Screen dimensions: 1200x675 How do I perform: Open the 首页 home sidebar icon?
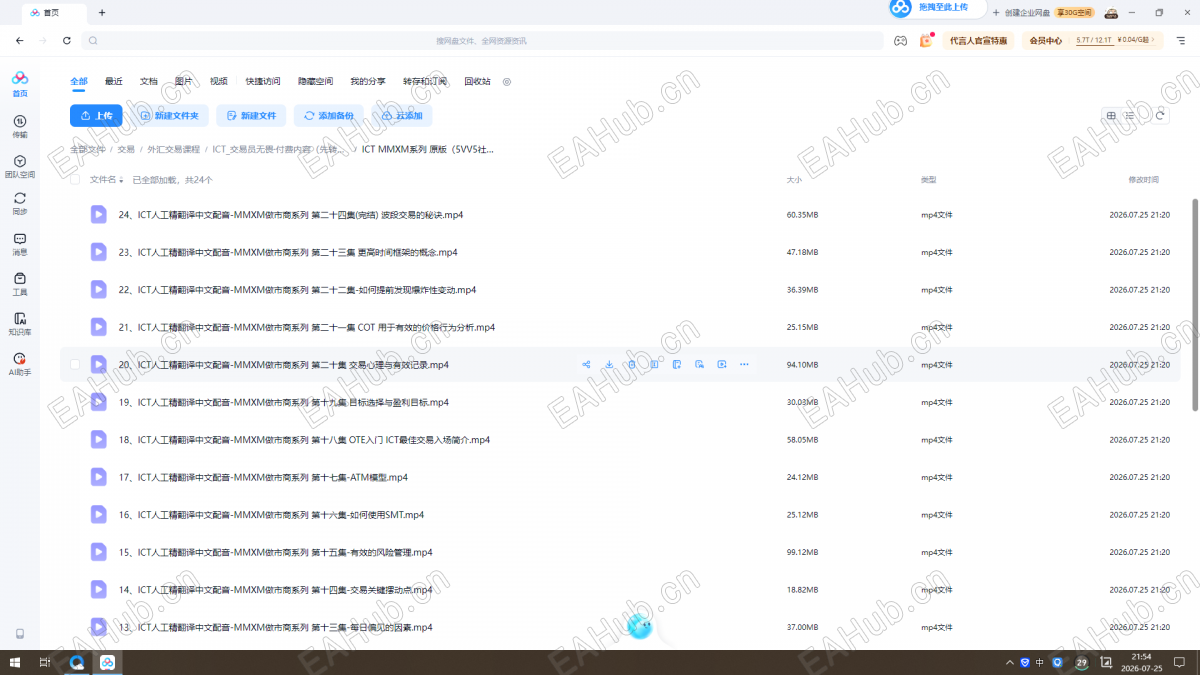click(x=20, y=84)
